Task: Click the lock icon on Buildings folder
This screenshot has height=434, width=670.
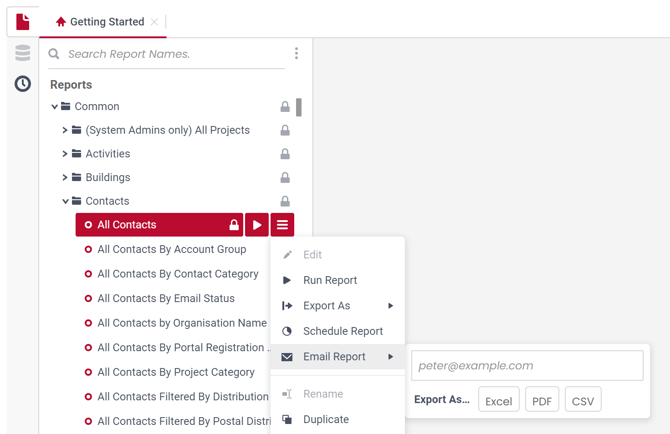Action: 285,177
